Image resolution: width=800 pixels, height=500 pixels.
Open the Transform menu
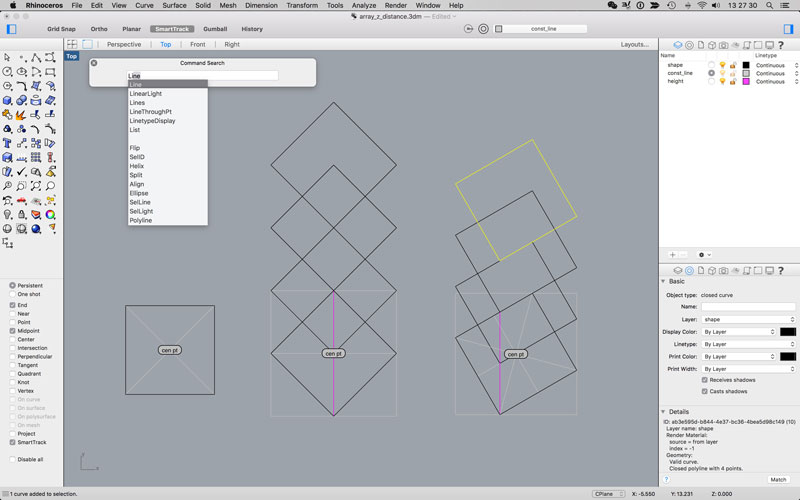click(302, 5)
